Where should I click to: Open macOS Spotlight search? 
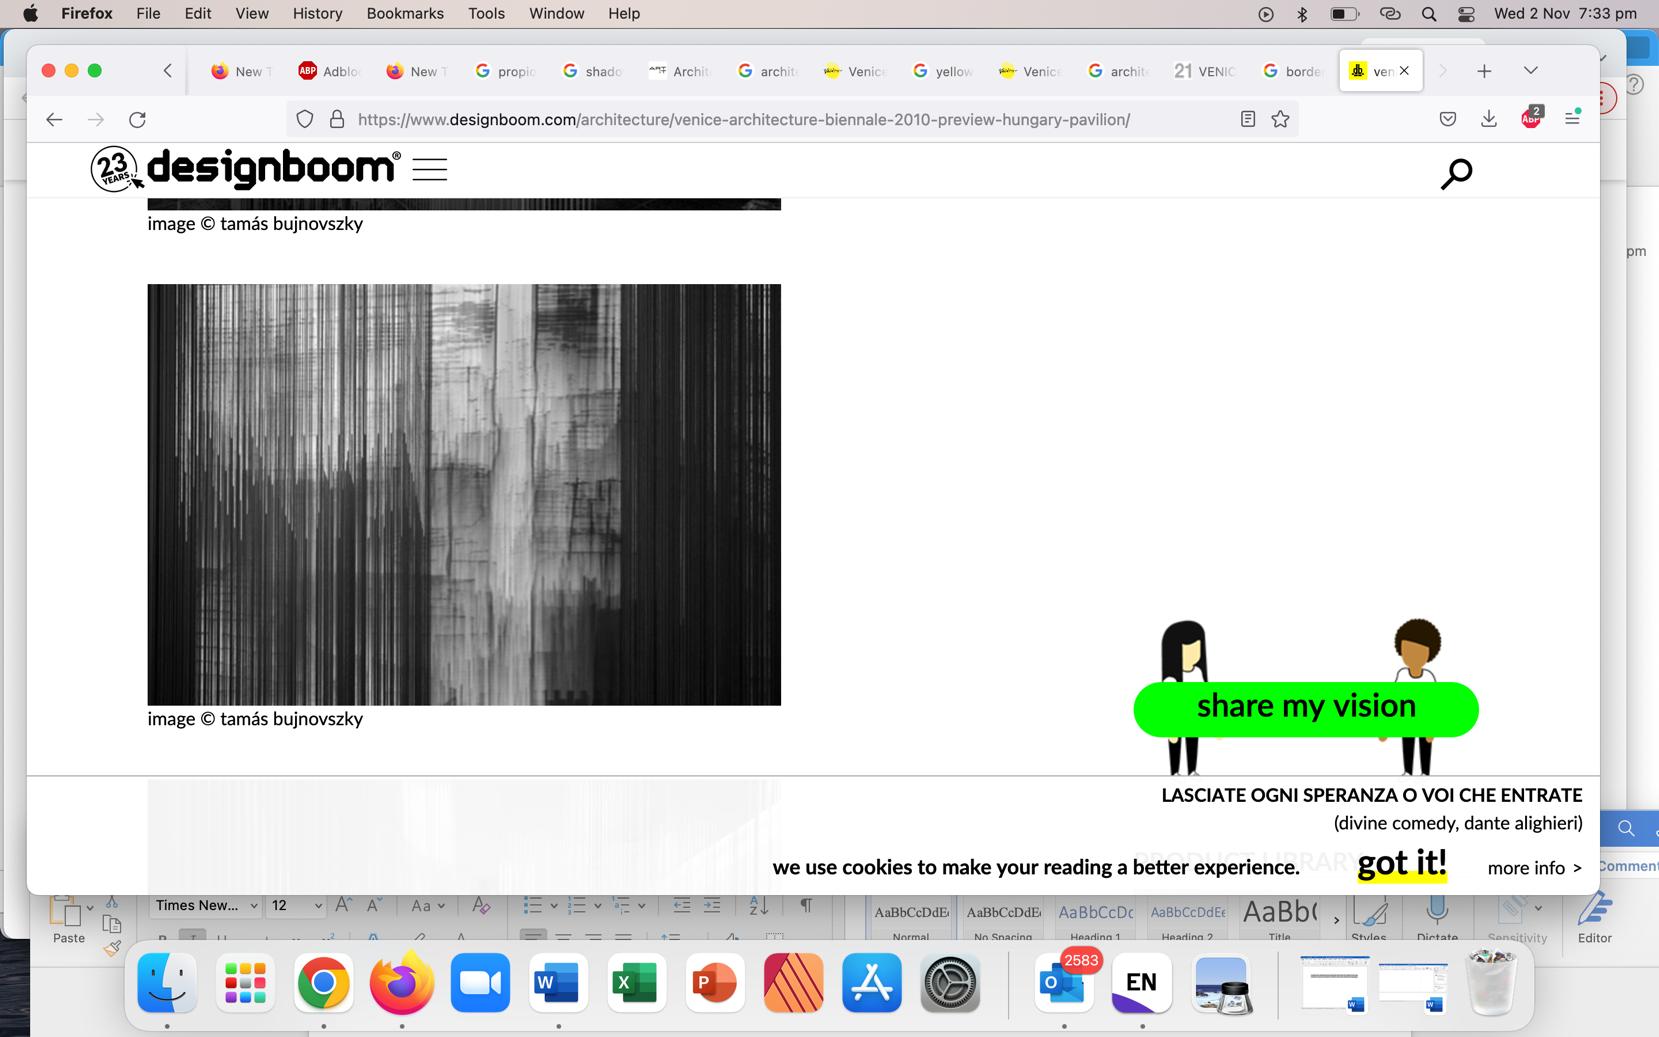[x=1429, y=13]
